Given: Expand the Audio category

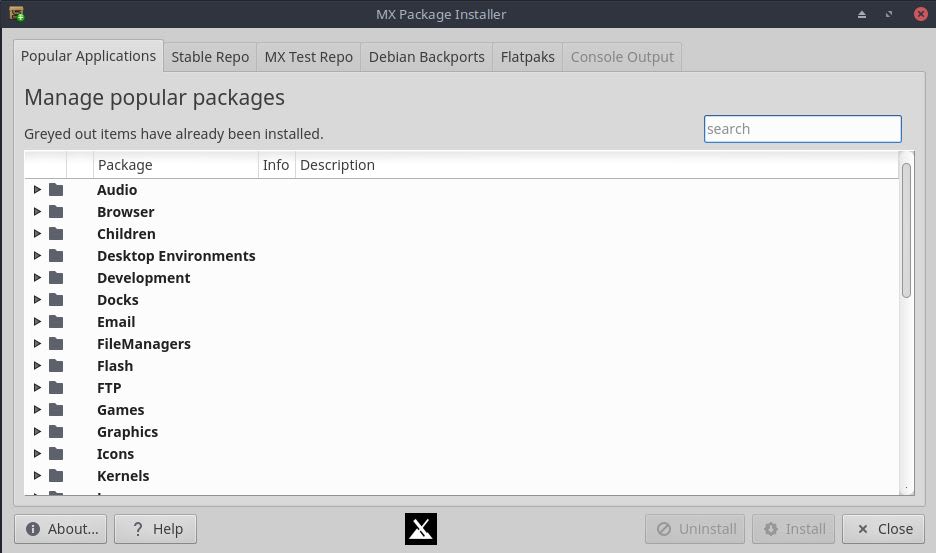Looking at the screenshot, I should 37,190.
